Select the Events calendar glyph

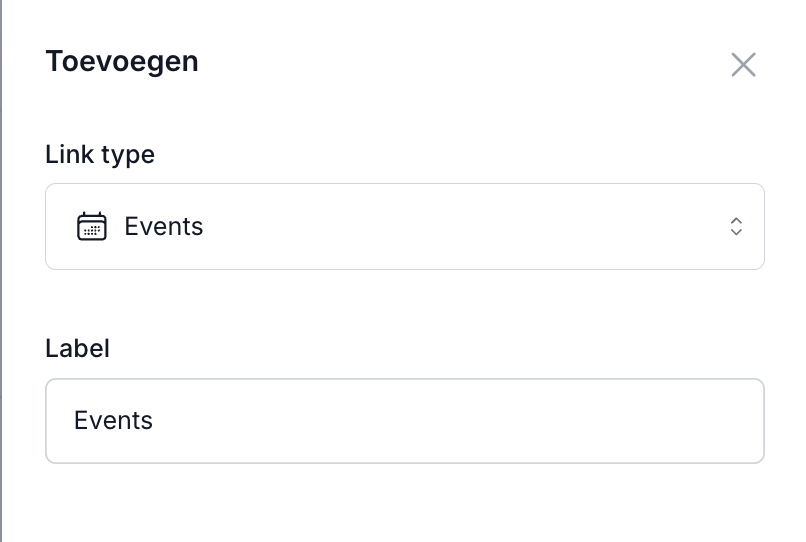coord(92,227)
